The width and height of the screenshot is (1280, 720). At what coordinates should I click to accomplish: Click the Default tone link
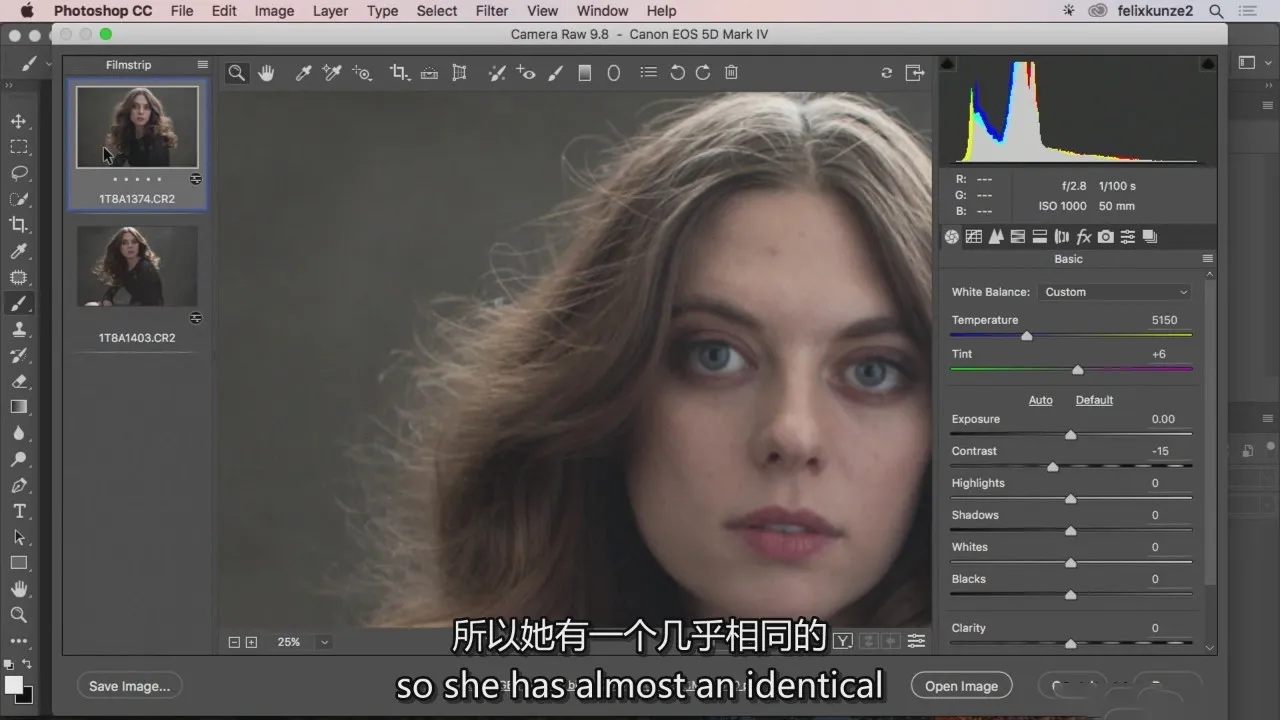1094,400
